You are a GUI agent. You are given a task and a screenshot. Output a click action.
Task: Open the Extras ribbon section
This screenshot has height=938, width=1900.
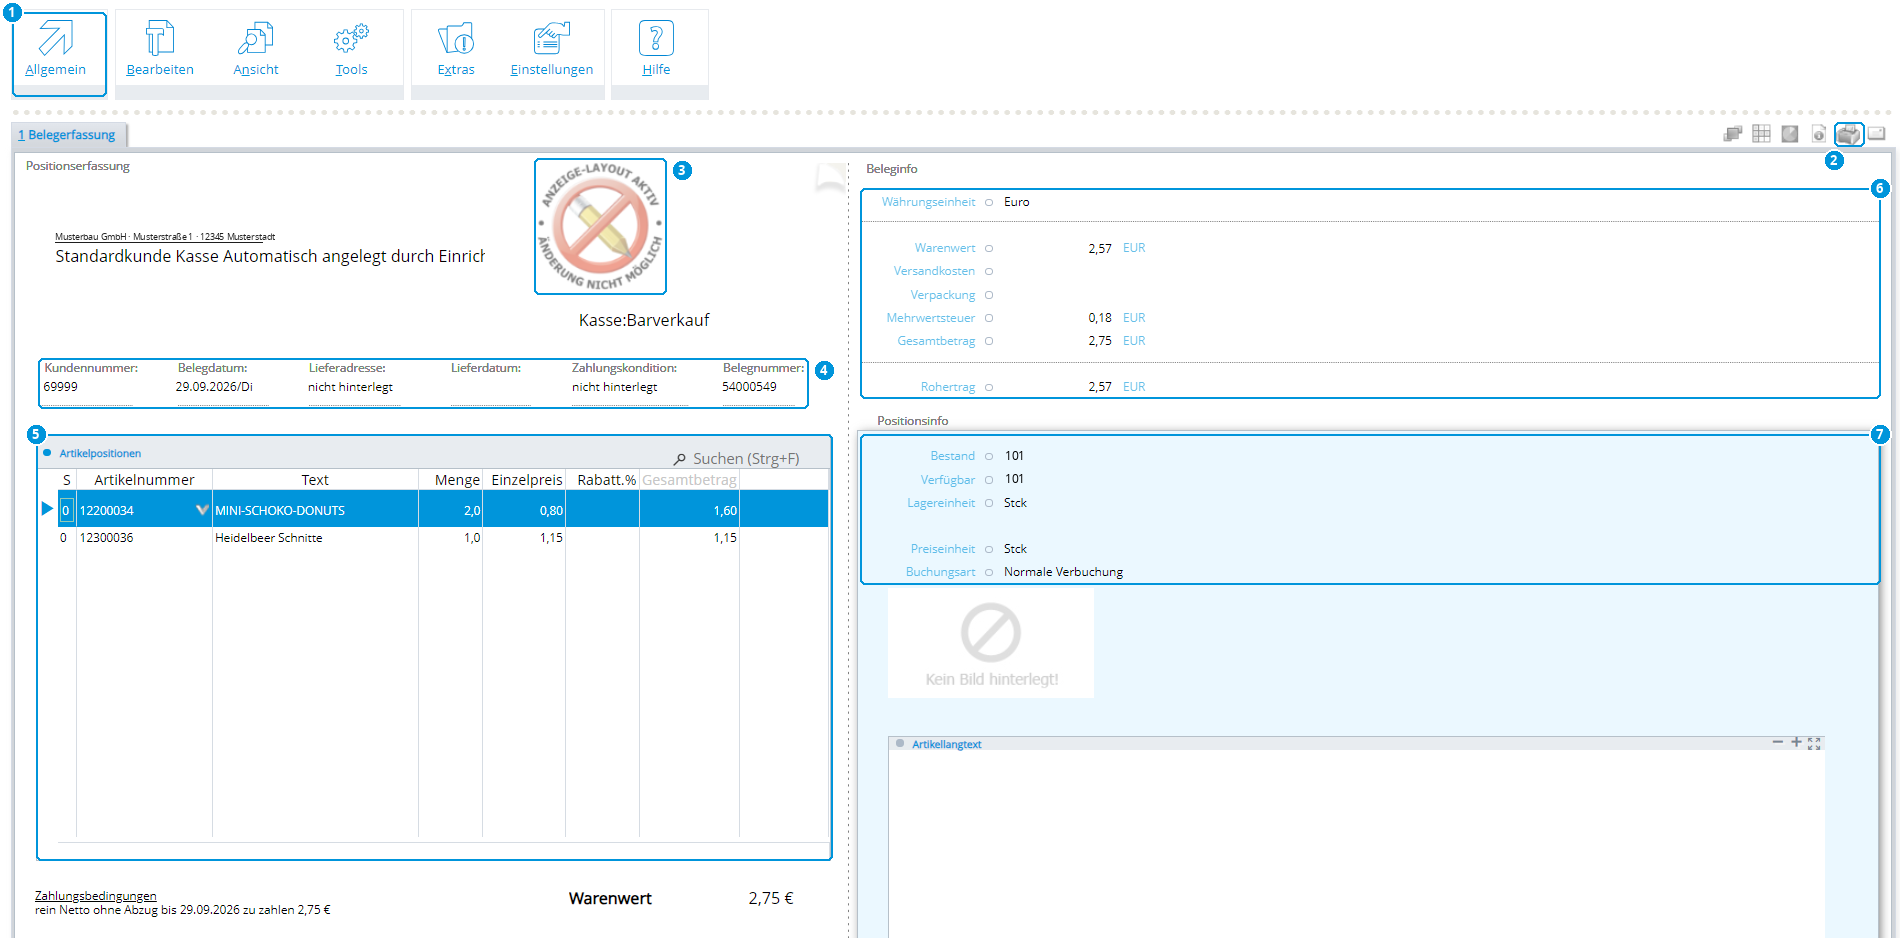tap(456, 50)
